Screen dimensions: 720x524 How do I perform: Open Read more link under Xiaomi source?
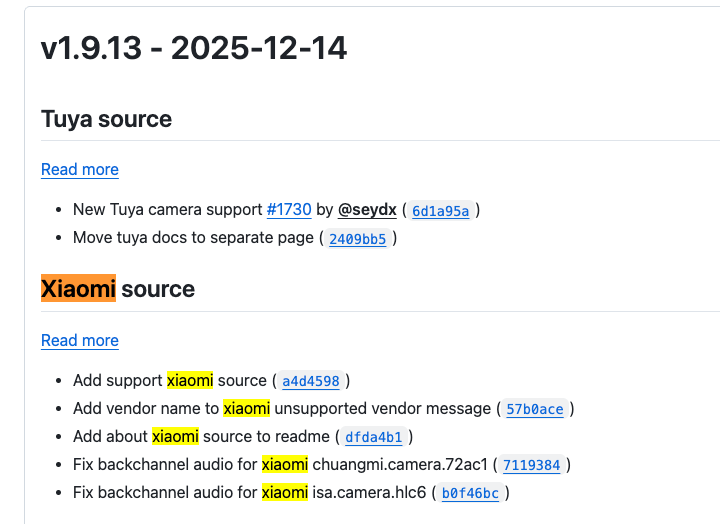pyautogui.click(x=80, y=340)
